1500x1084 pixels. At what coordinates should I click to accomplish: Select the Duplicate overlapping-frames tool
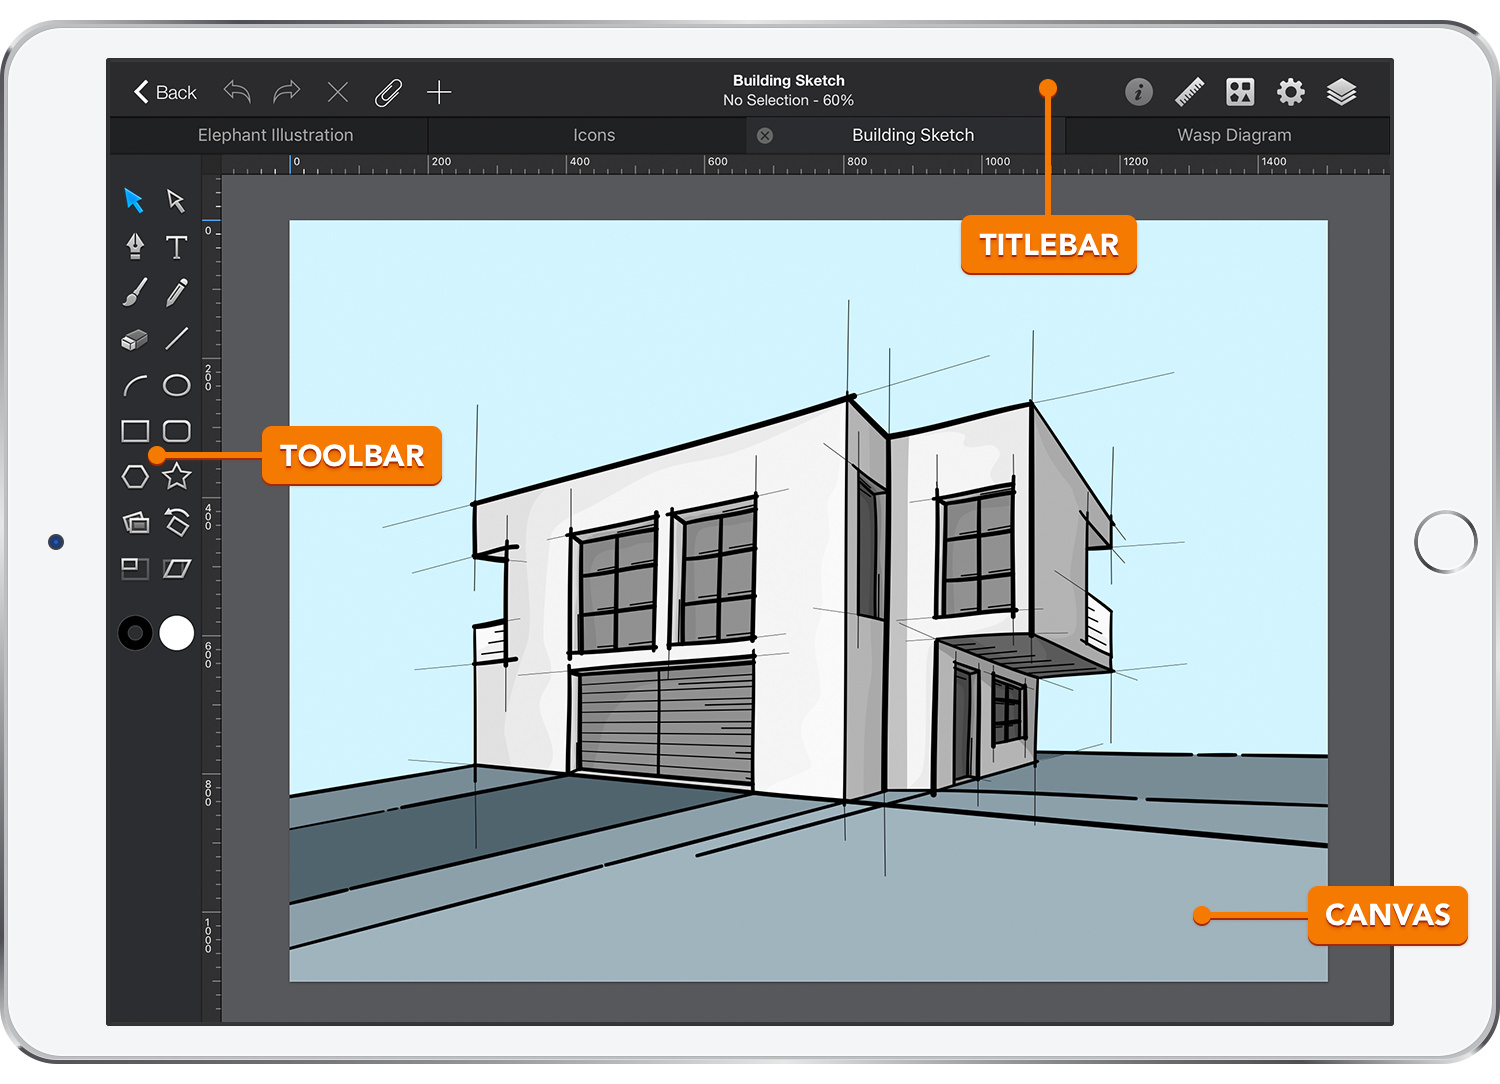[136, 522]
